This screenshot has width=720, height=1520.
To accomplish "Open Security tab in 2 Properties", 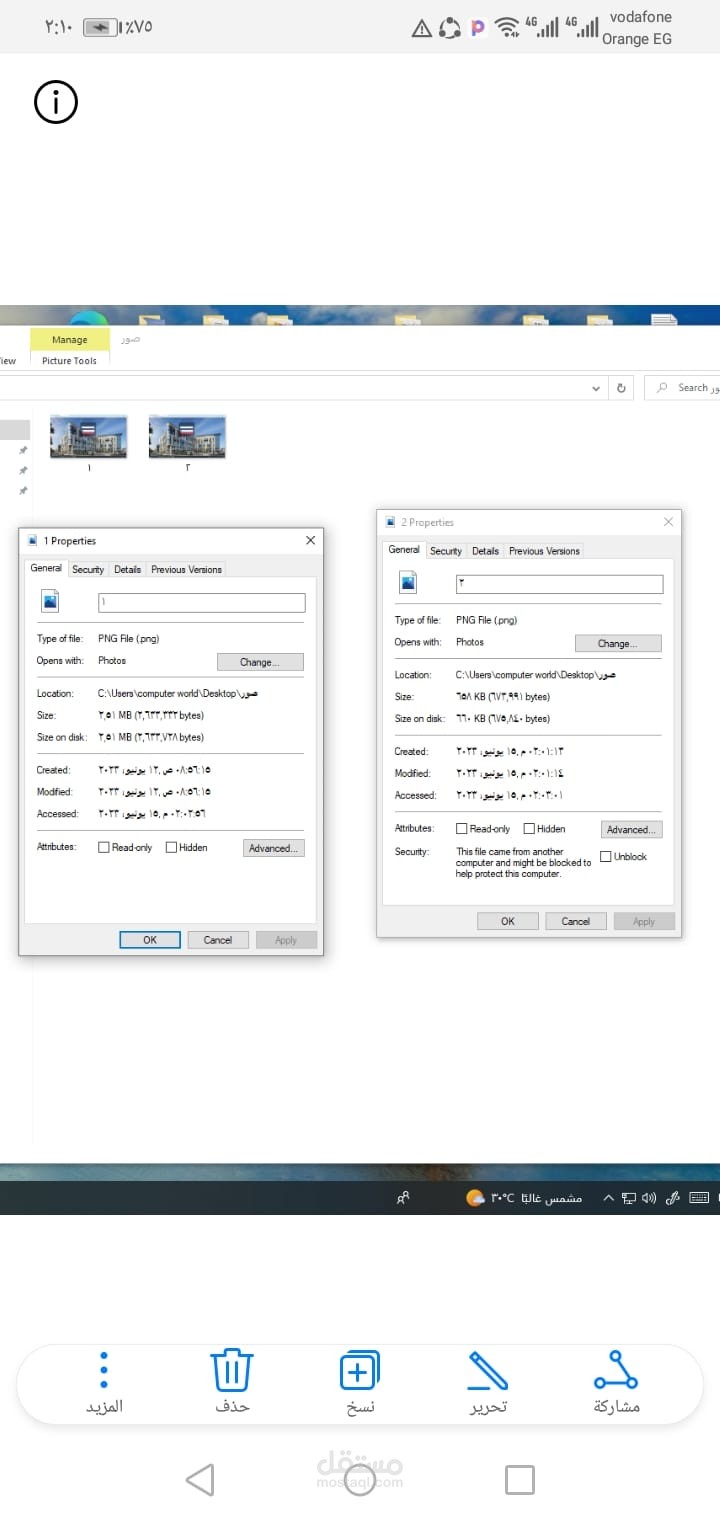I will [x=446, y=551].
